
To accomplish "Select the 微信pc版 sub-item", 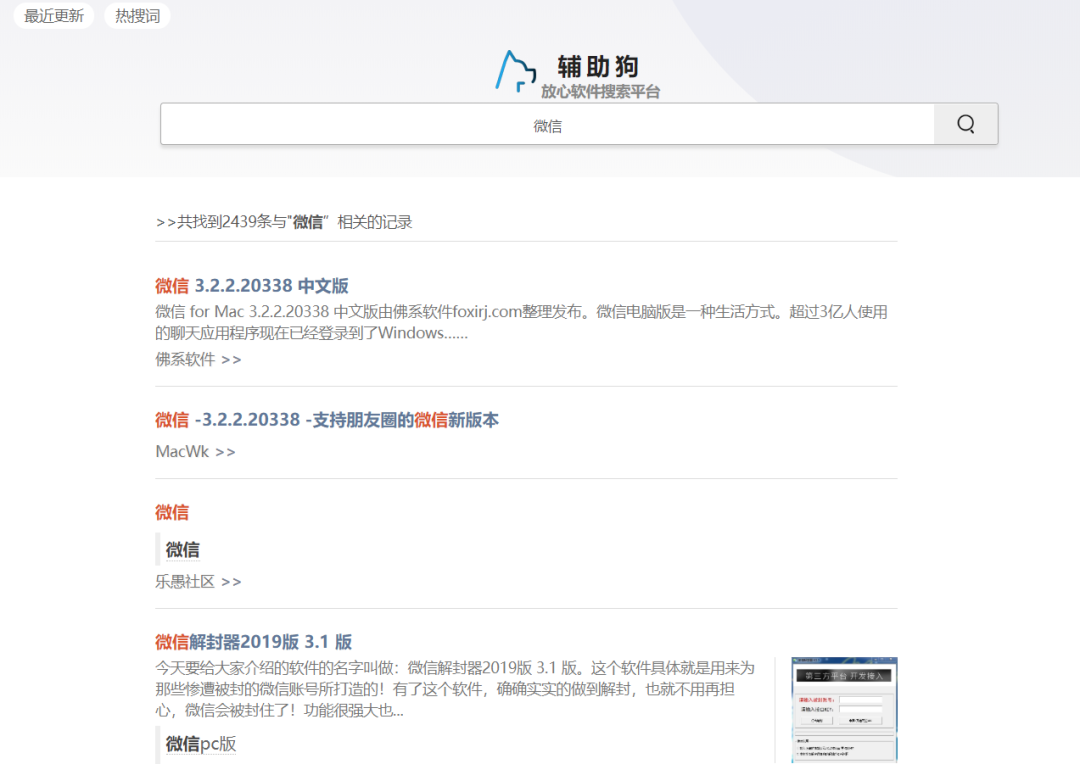I will tap(200, 744).
